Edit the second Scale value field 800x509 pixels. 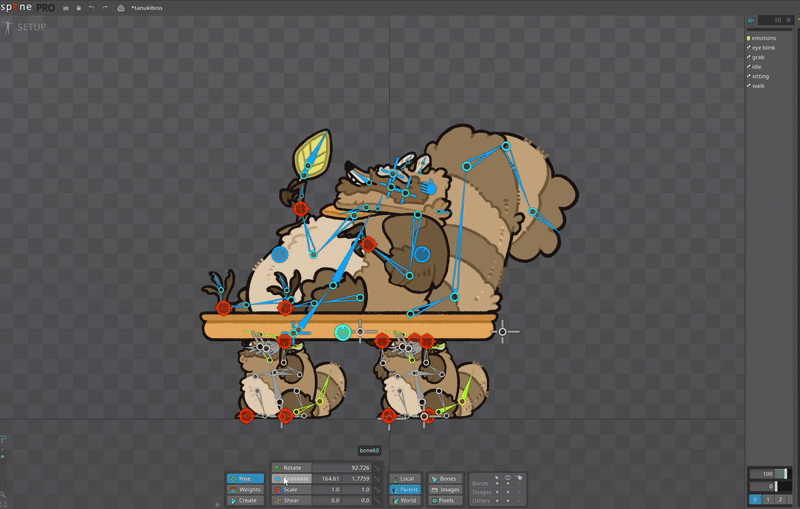(357, 490)
